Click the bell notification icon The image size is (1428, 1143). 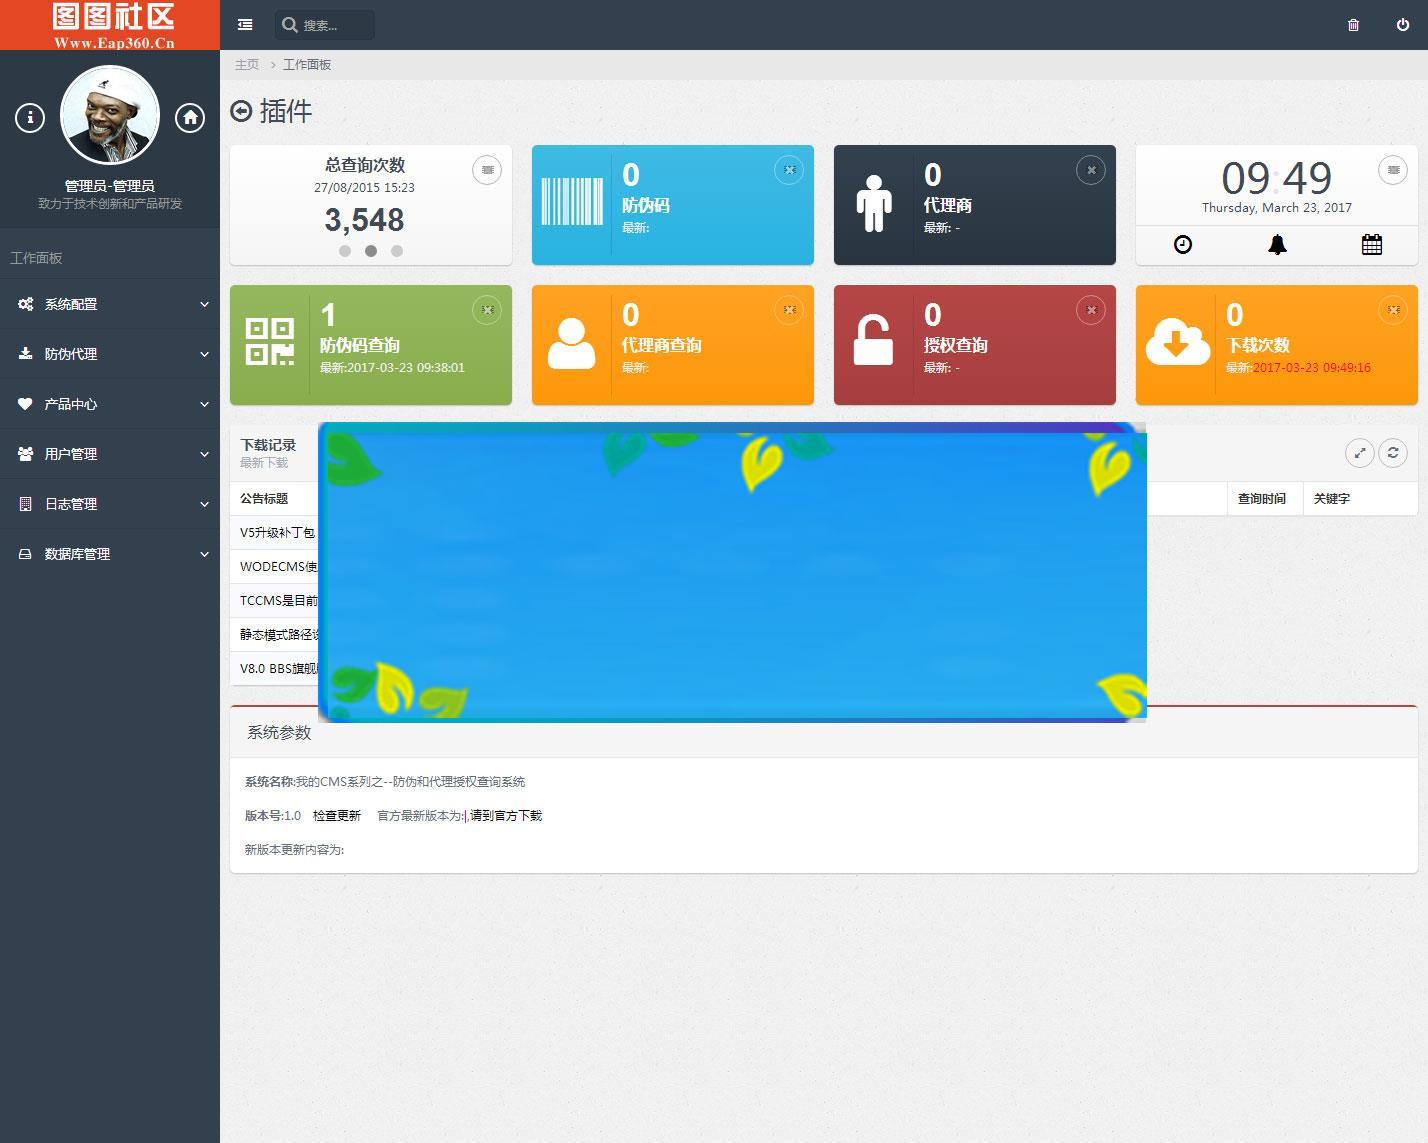1277,245
